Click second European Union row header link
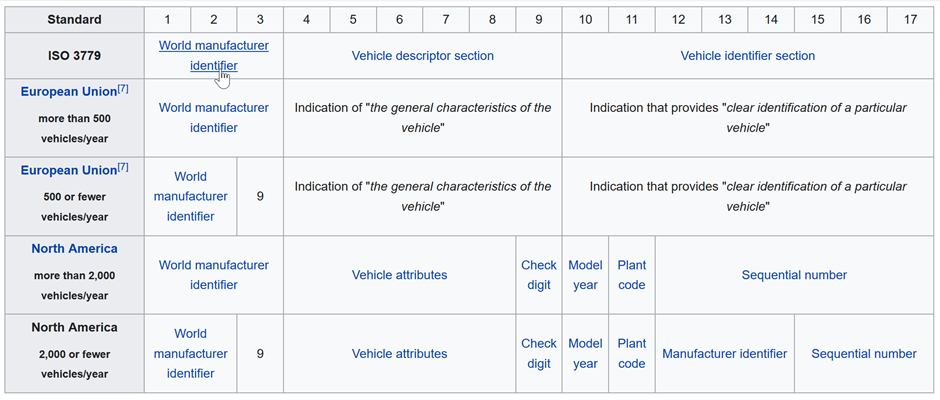The width and height of the screenshot is (940, 400). 68,170
